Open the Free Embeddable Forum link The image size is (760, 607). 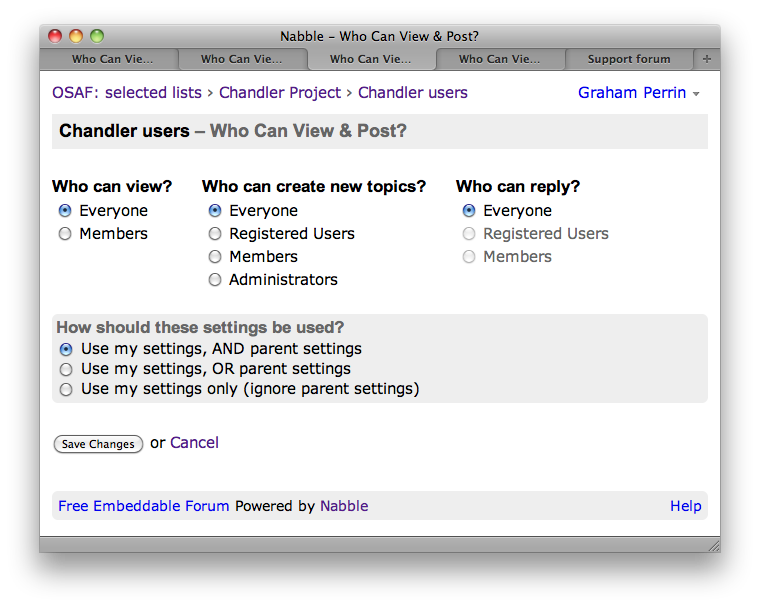[x=144, y=506]
